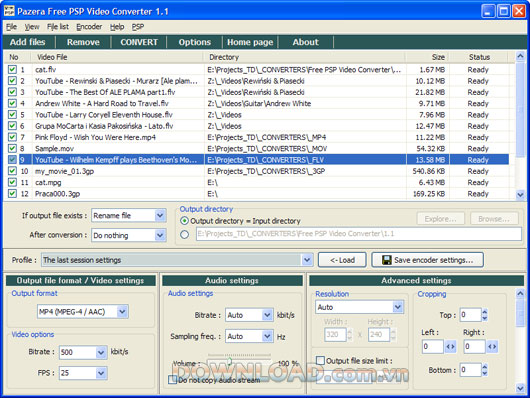Screen dimensions: 530x398
Task: Click the Home page toolbar button
Action: pyautogui.click(x=250, y=42)
